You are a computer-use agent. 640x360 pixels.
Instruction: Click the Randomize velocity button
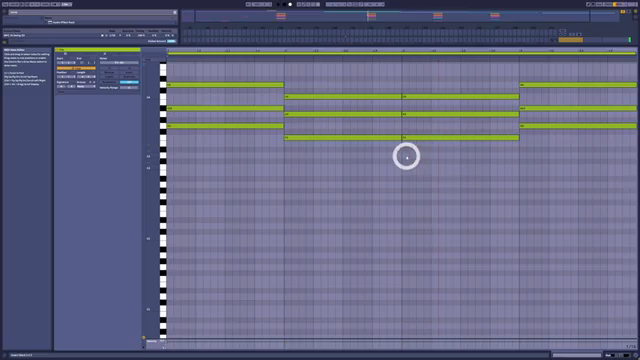tap(109, 82)
